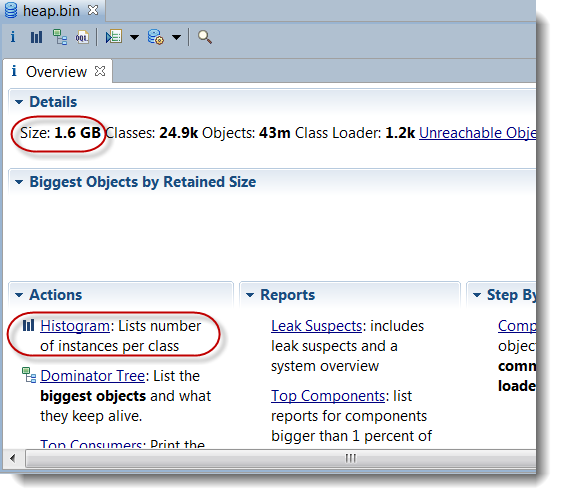Click the Objects: 43m value
Screen dimensions: 561x499
[246, 133]
